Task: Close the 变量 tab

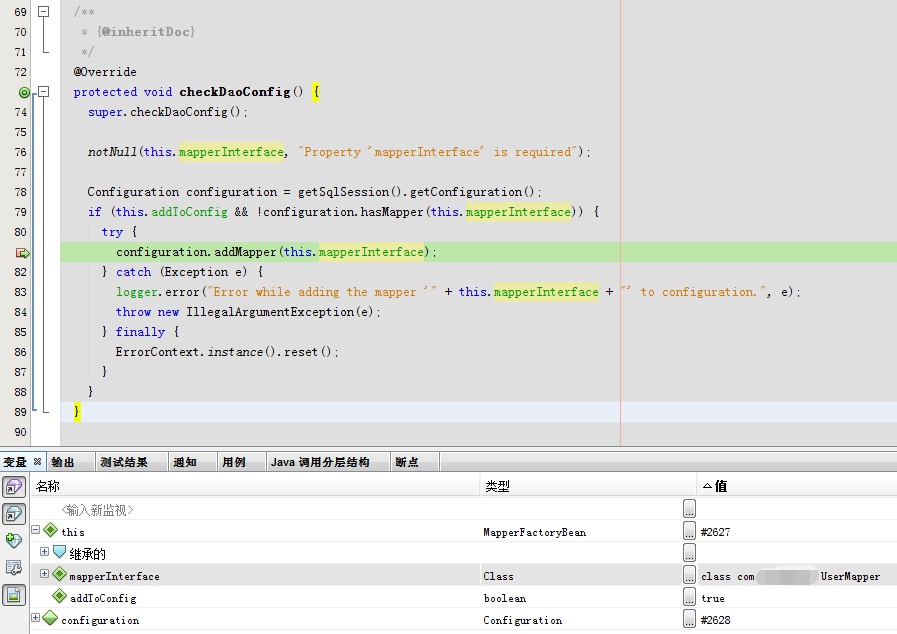Action: [37, 461]
